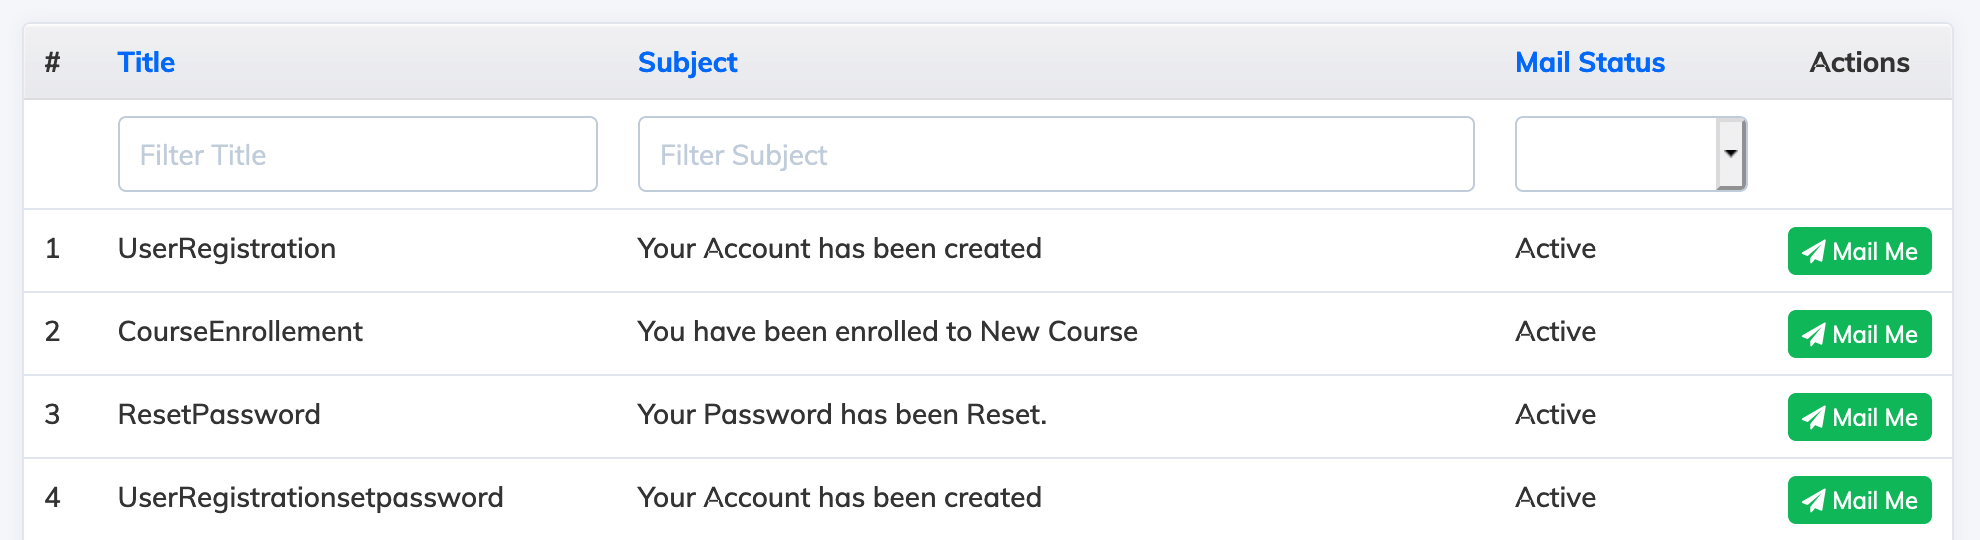Click paper plane icon in UserRegistrationsetpassword row
This screenshot has height=540, width=1980.
tap(1814, 501)
